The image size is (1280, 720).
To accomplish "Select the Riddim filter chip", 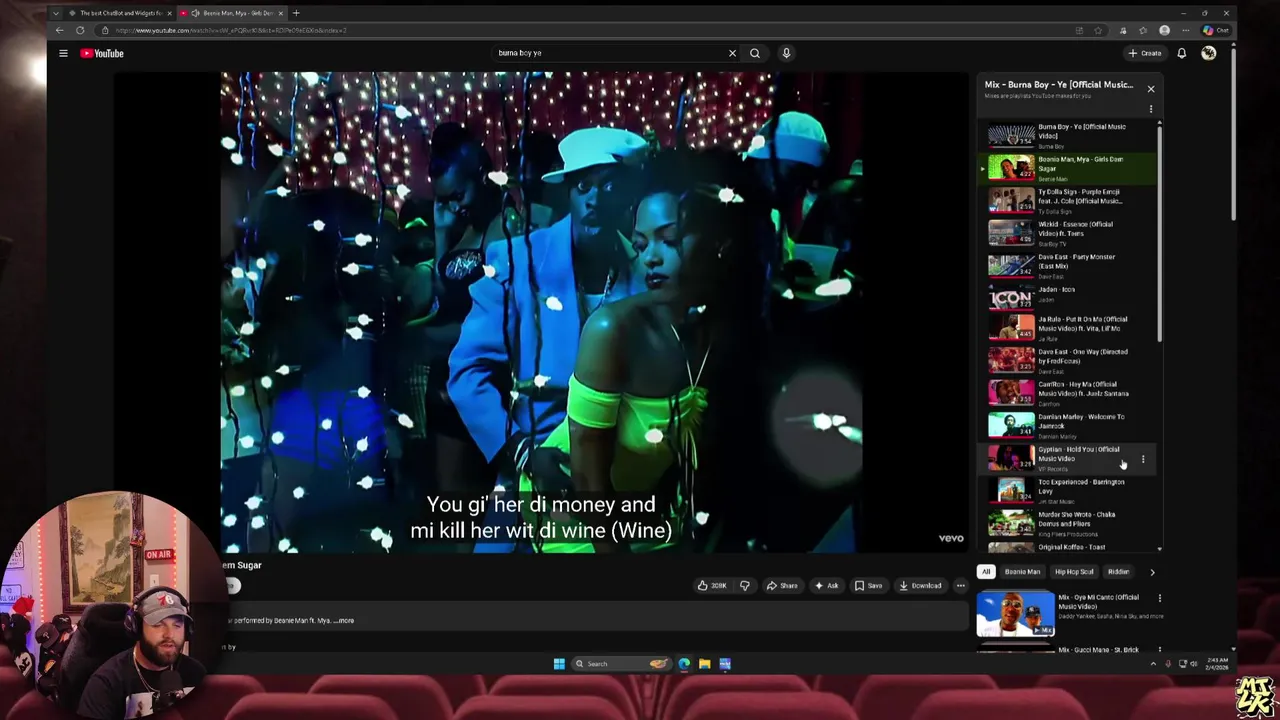I will [x=1118, y=572].
